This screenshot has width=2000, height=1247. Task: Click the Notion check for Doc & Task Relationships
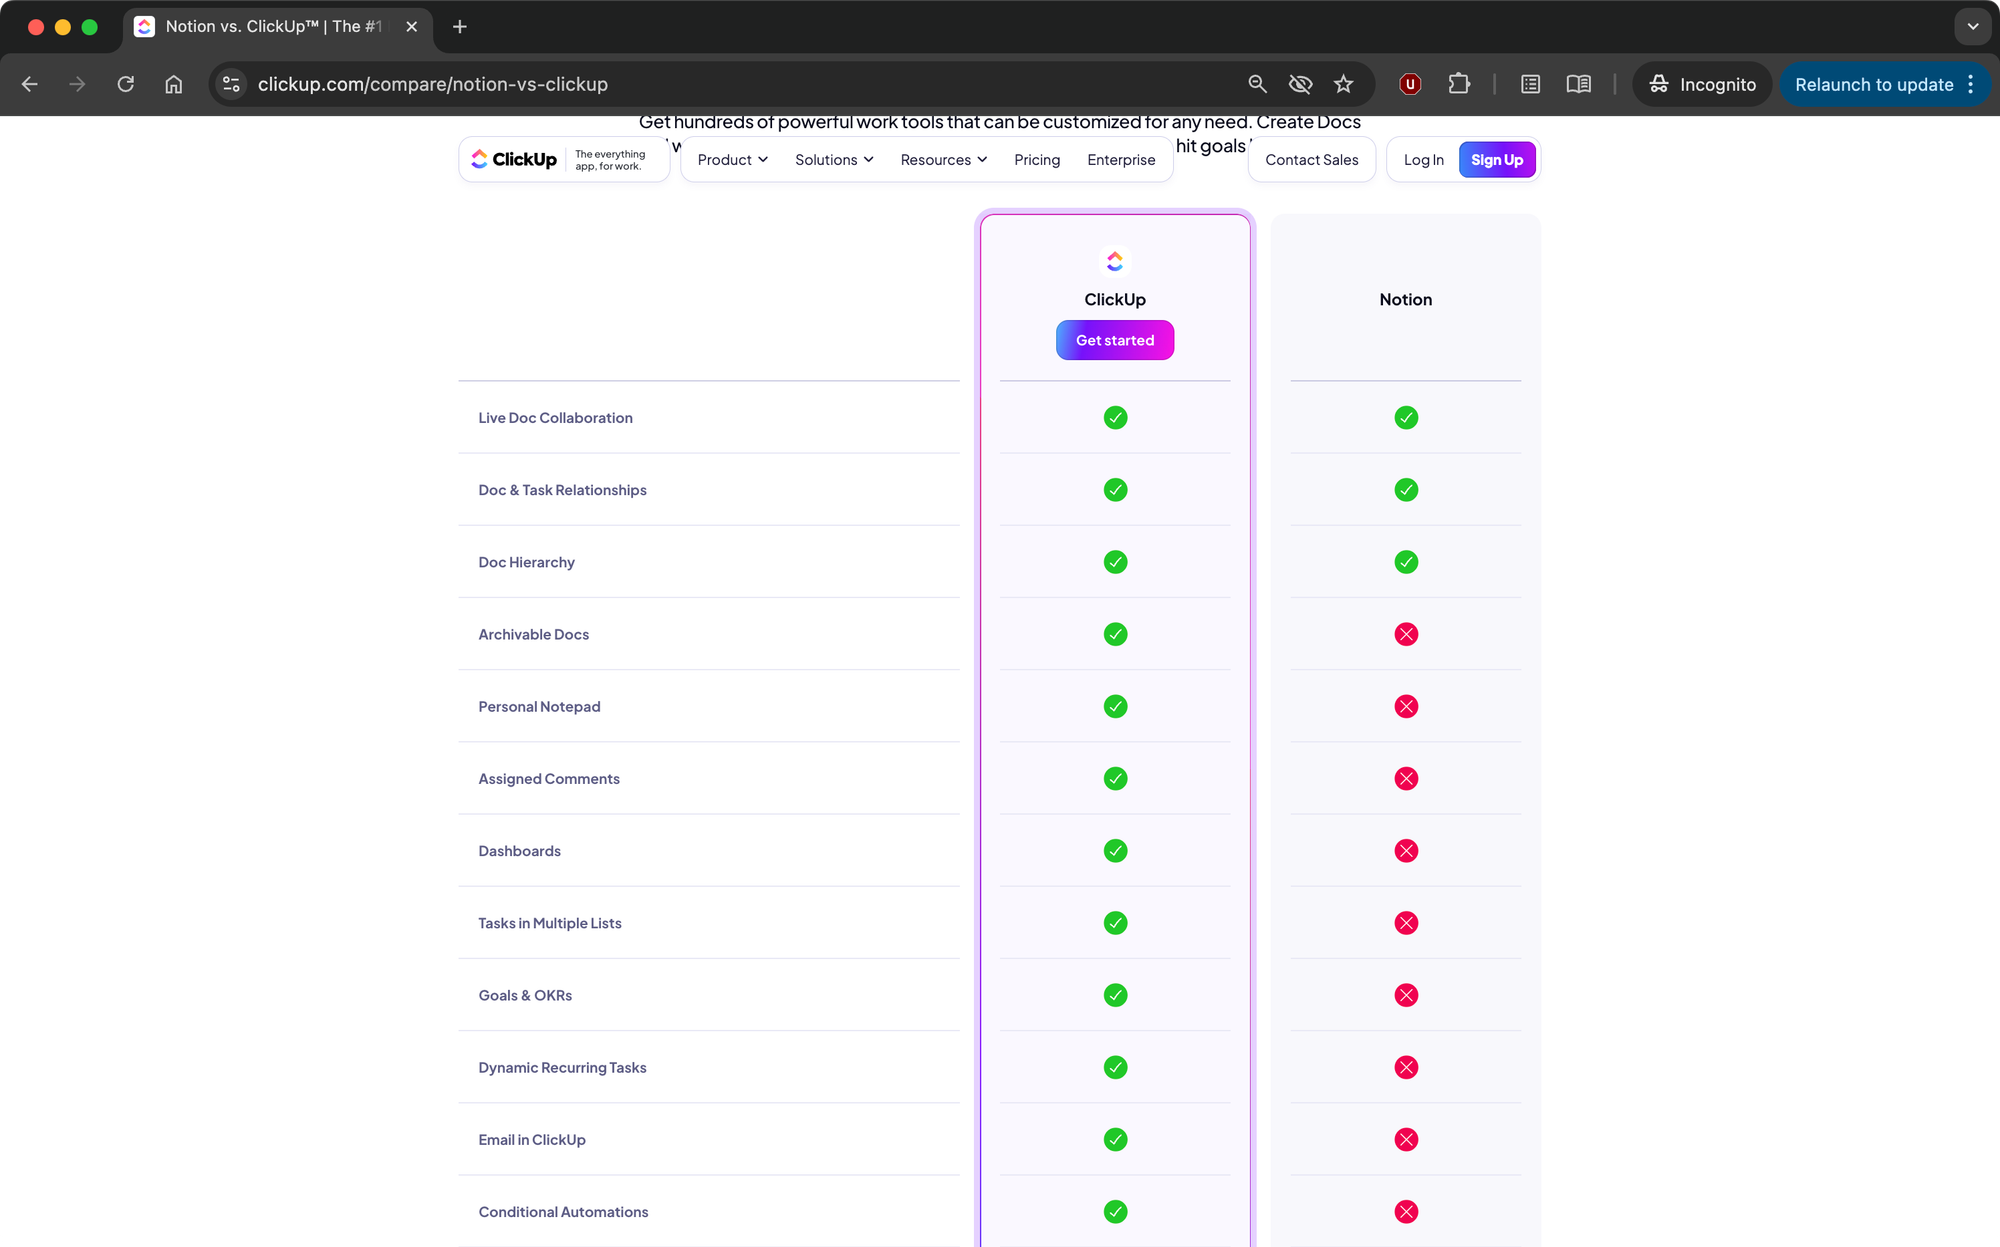tap(1406, 490)
